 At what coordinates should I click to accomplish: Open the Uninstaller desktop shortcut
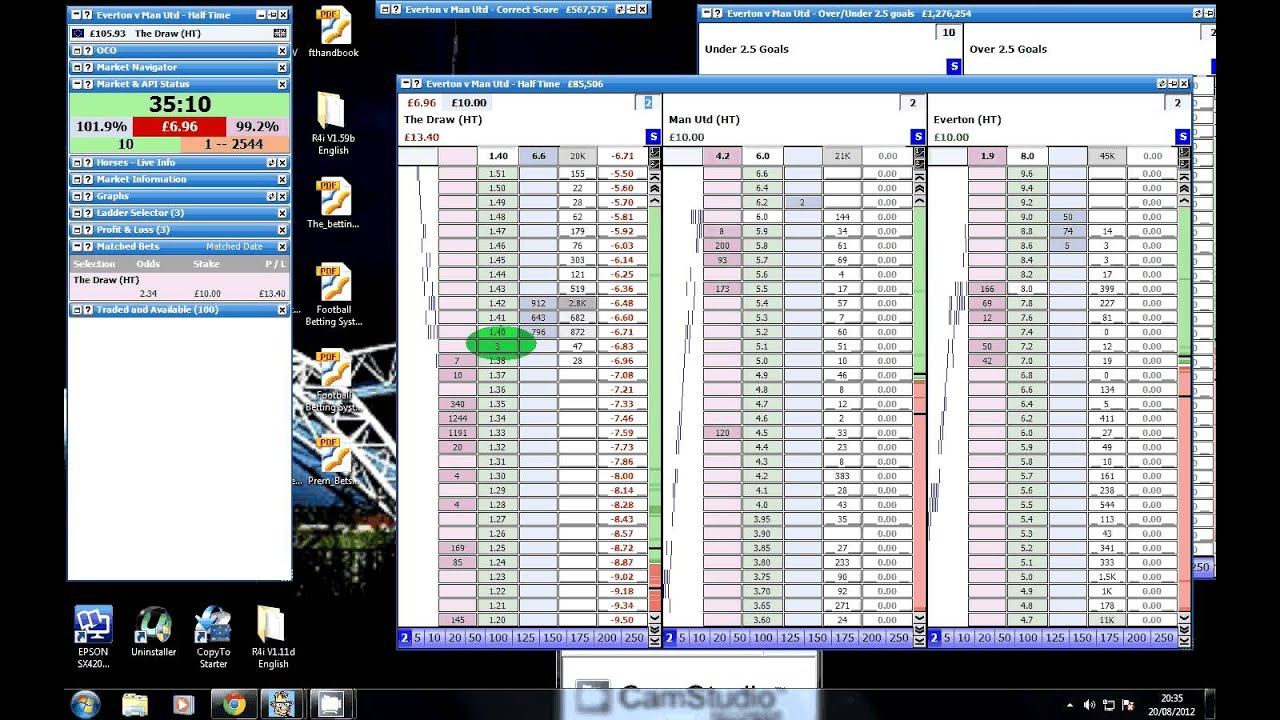click(153, 632)
